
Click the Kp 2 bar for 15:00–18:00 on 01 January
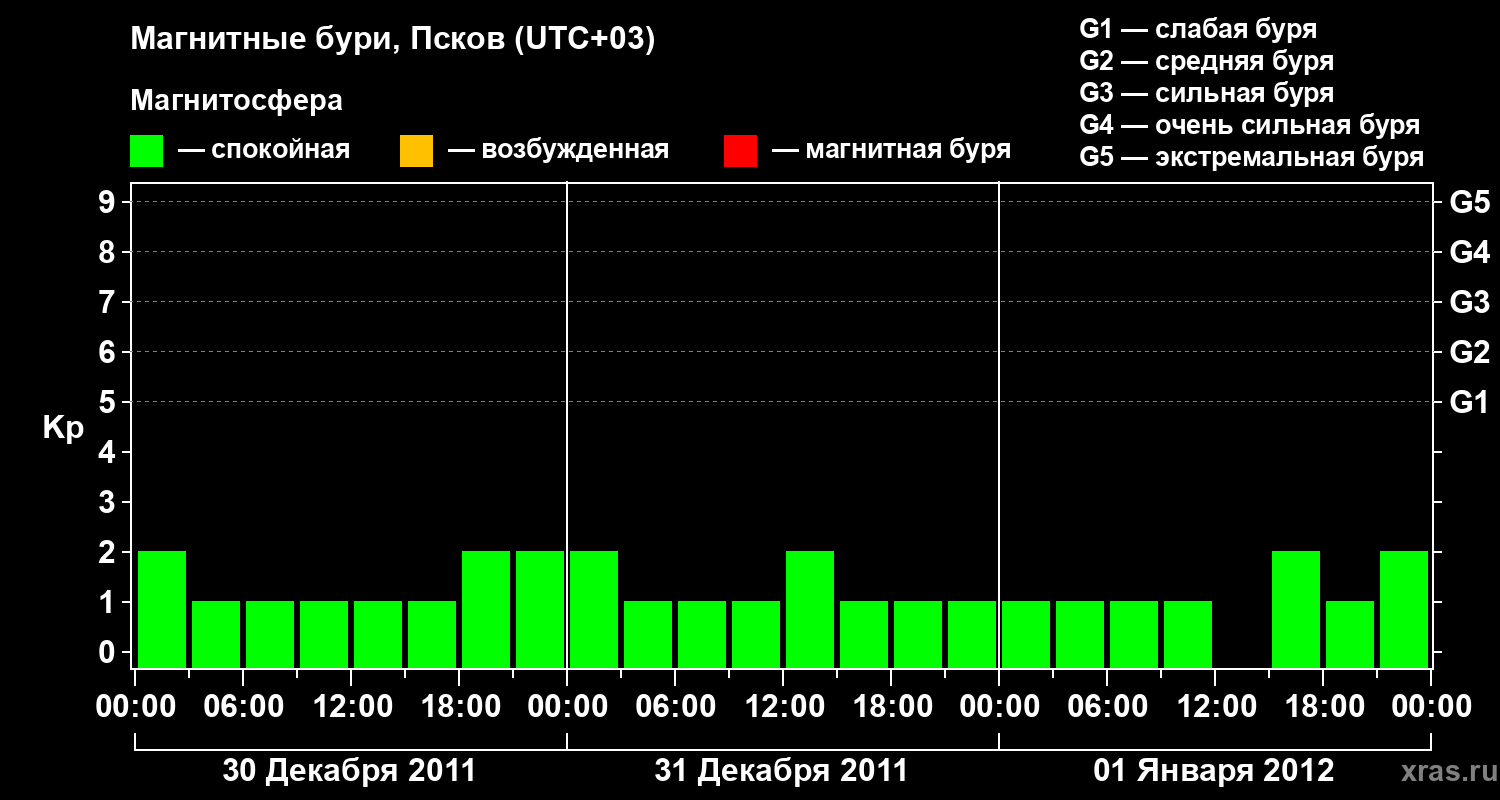pos(1296,609)
